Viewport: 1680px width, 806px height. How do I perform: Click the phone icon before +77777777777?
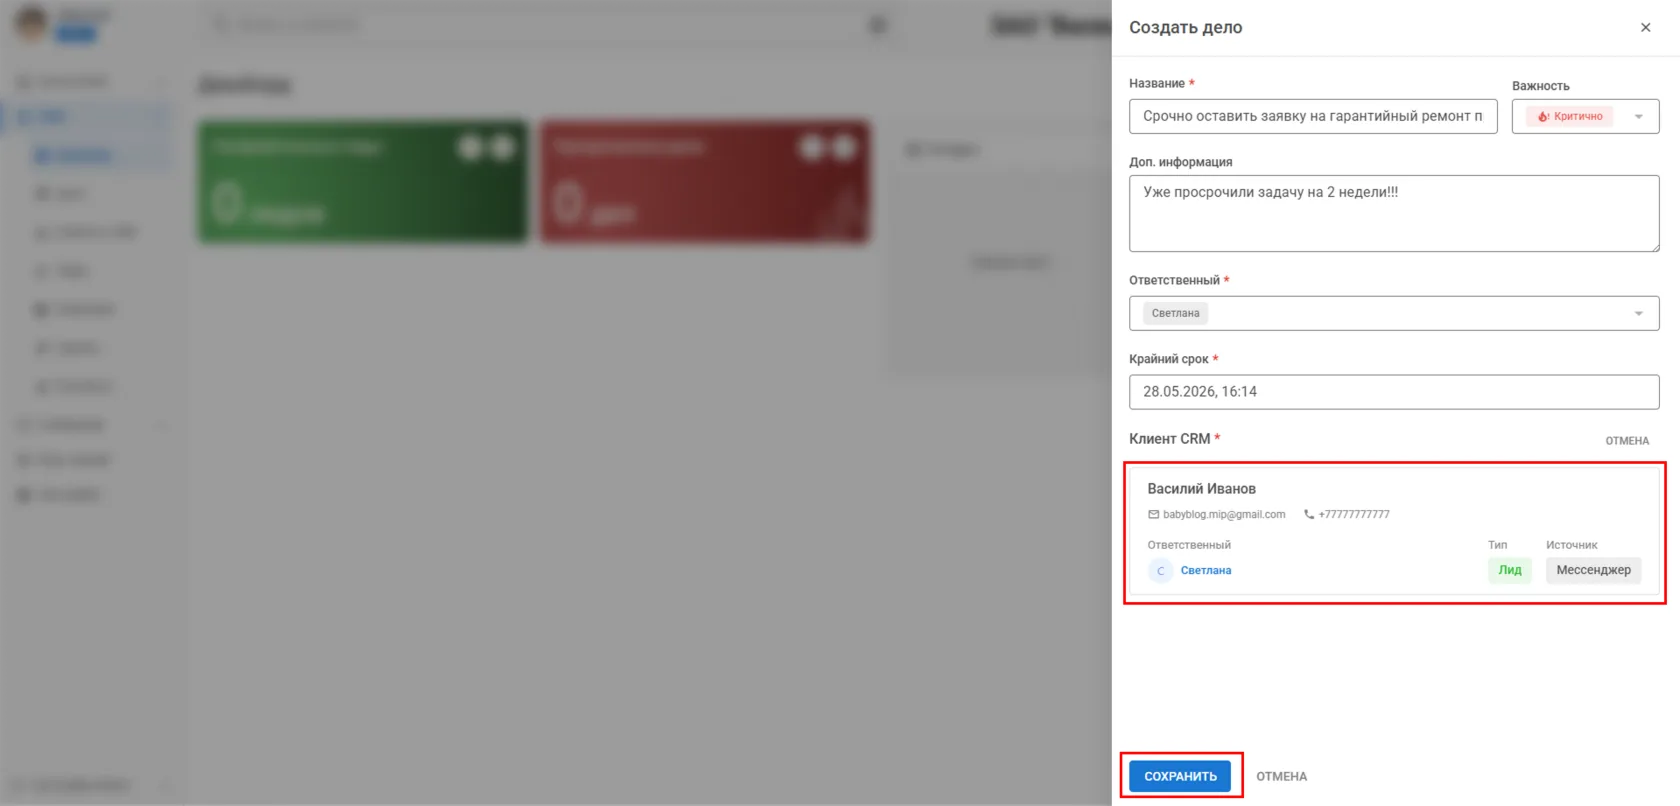pos(1309,515)
